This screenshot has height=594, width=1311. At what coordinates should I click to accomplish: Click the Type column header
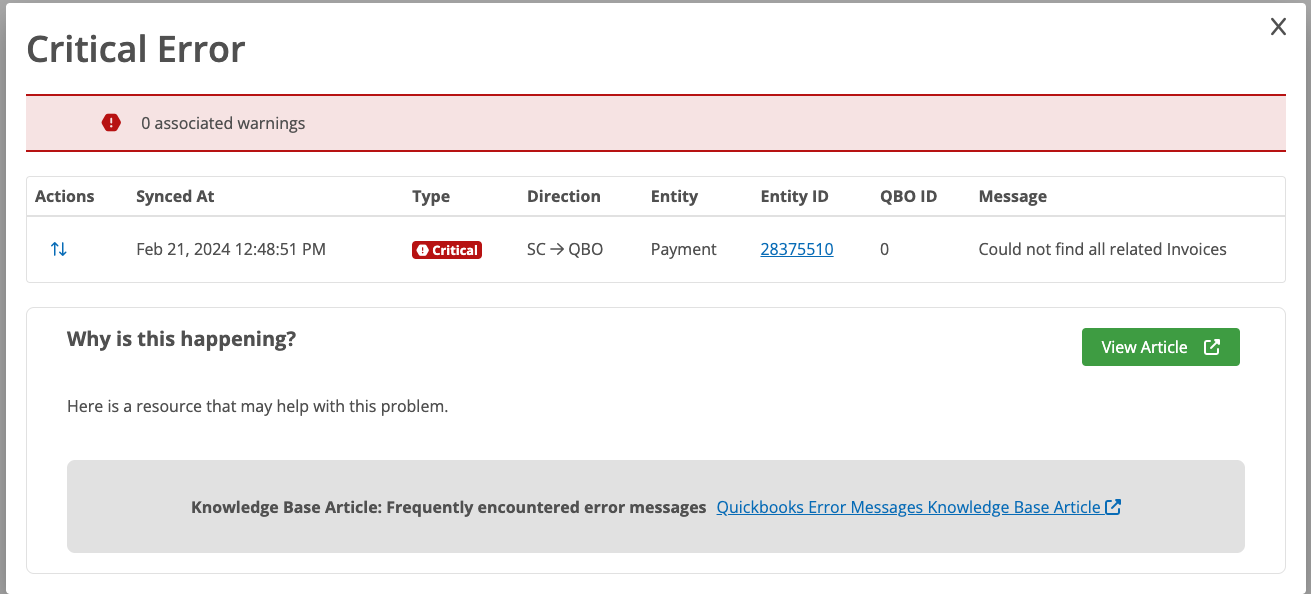(x=431, y=196)
